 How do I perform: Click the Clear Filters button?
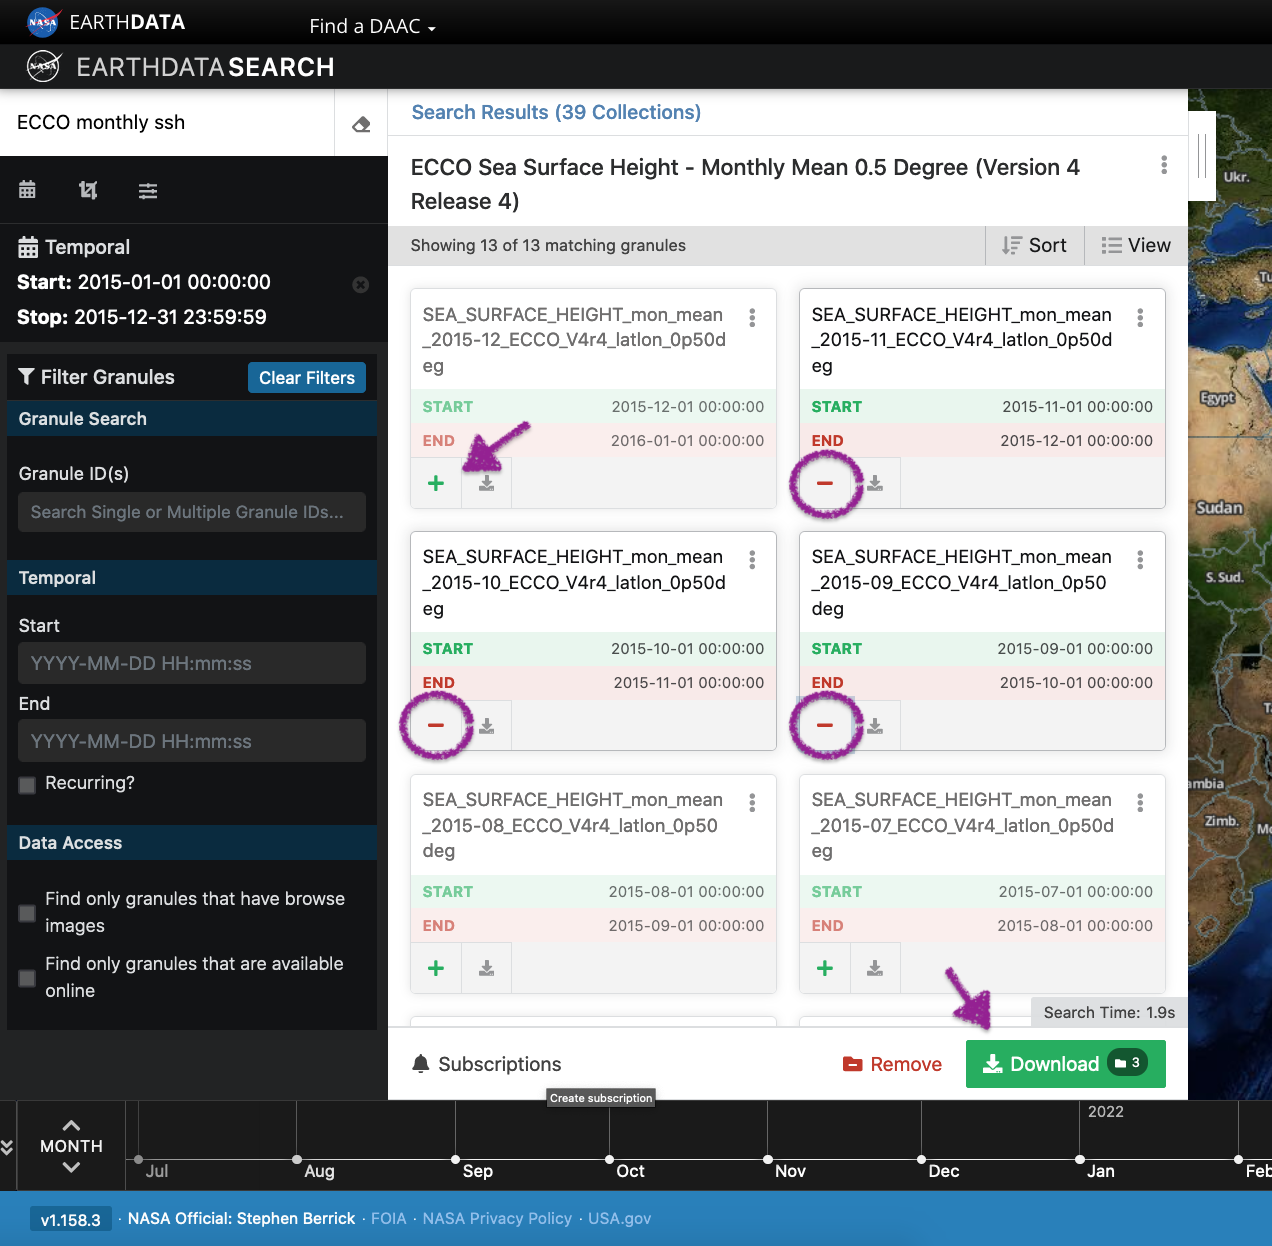307,378
